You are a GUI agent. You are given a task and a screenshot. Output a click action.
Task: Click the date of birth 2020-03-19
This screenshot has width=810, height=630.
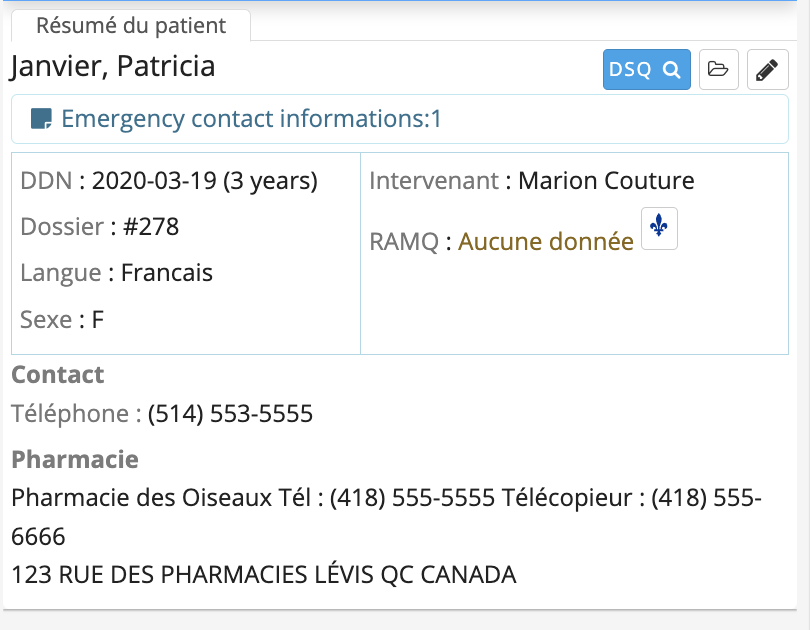(x=154, y=181)
